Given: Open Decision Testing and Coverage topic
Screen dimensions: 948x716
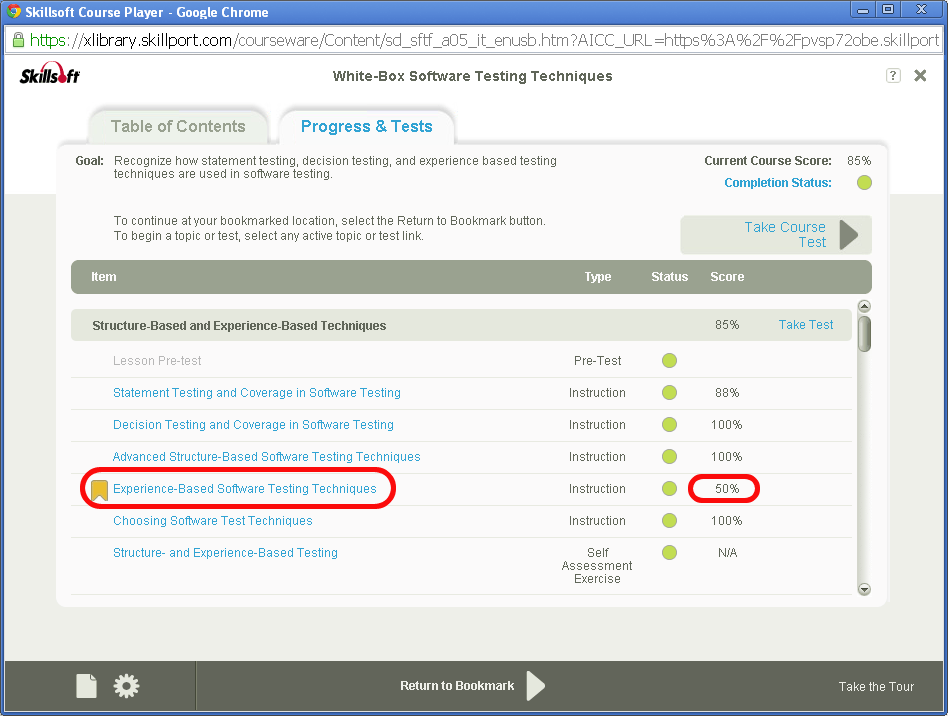Looking at the screenshot, I should click(x=253, y=425).
